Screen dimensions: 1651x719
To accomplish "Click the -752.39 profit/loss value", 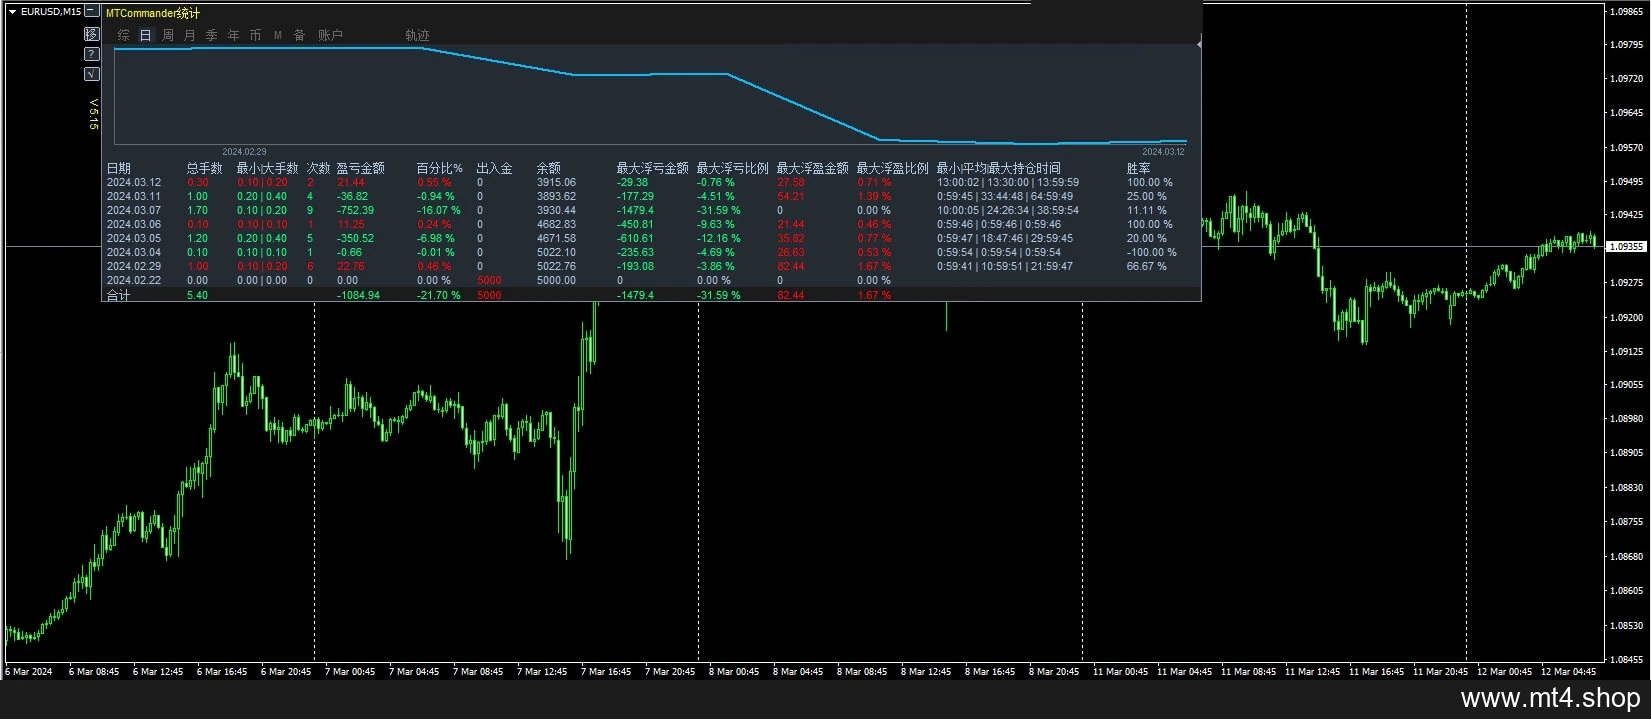I will tap(356, 210).
